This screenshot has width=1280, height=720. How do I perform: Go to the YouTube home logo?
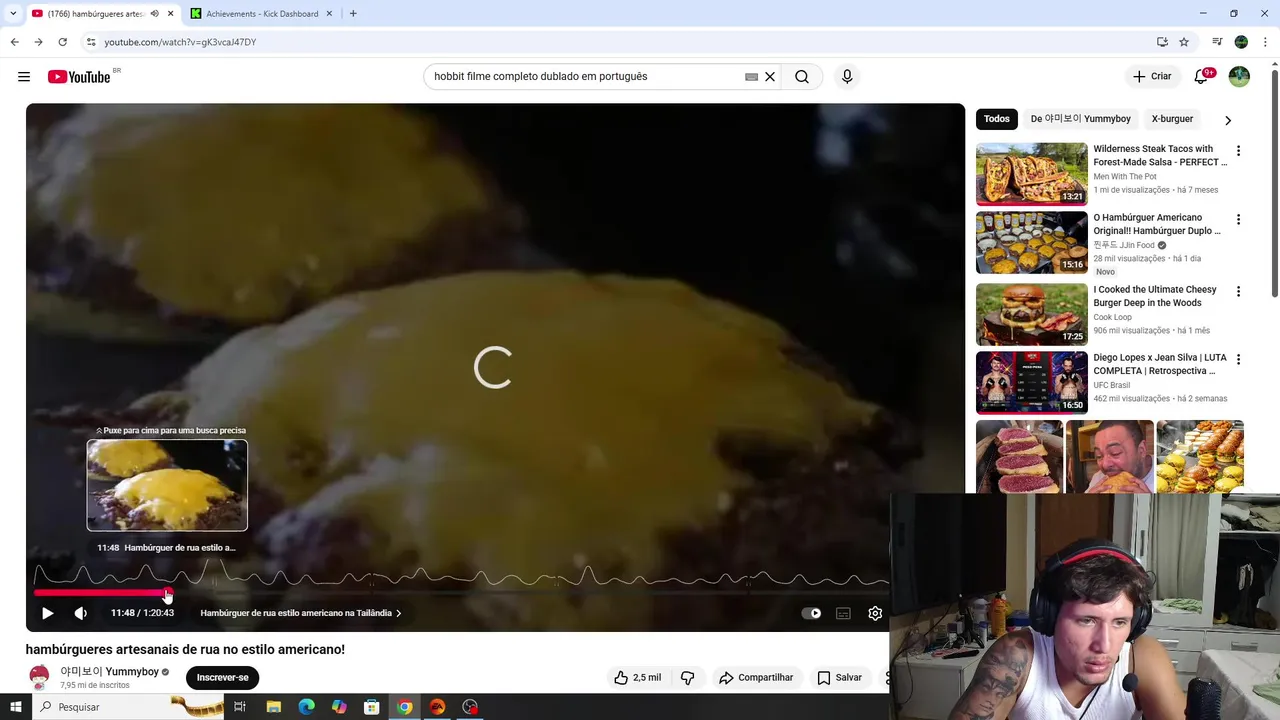tap(79, 77)
